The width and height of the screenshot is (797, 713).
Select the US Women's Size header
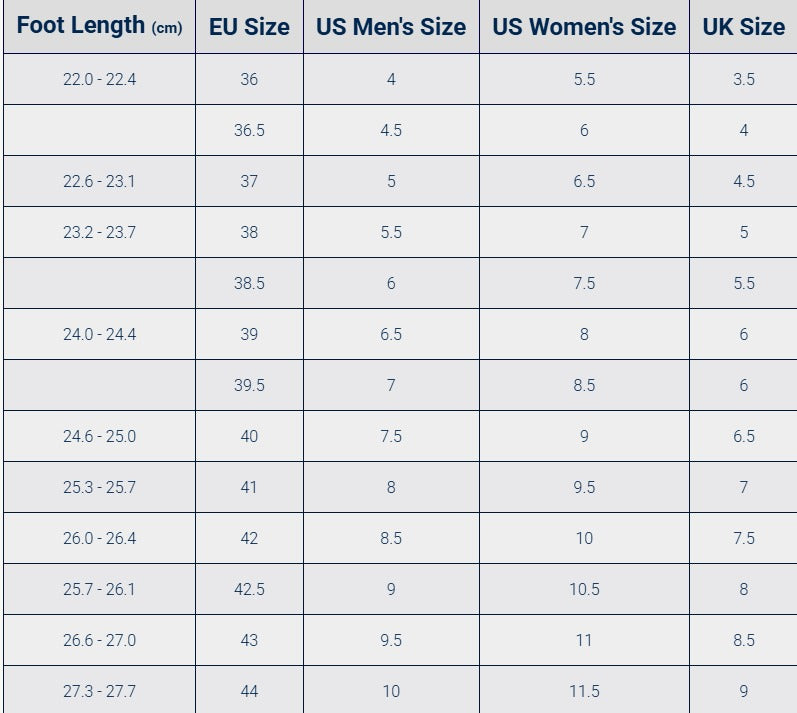coord(585,26)
